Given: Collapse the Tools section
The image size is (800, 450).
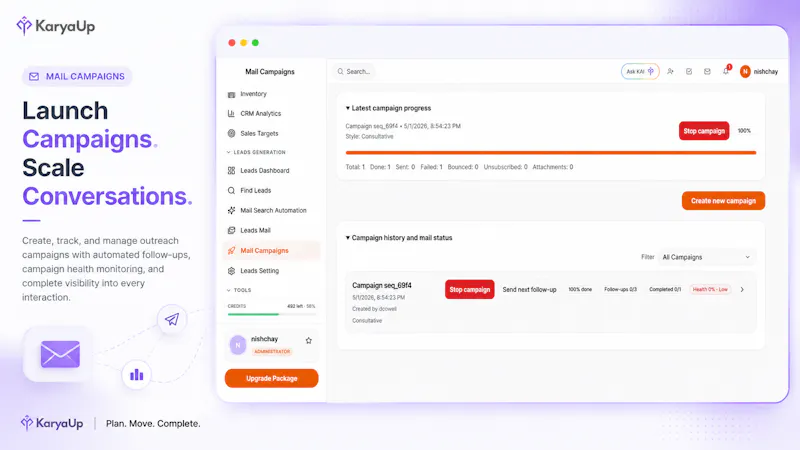Looking at the screenshot, I should point(239,290).
